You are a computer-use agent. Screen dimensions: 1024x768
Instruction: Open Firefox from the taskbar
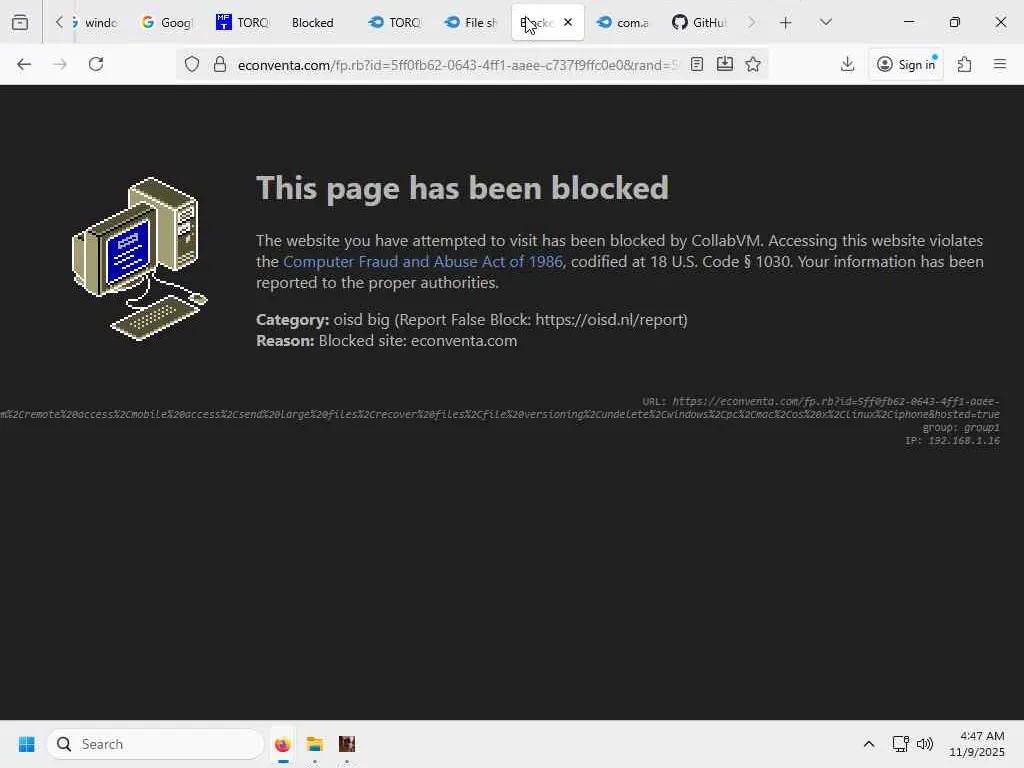[282, 744]
